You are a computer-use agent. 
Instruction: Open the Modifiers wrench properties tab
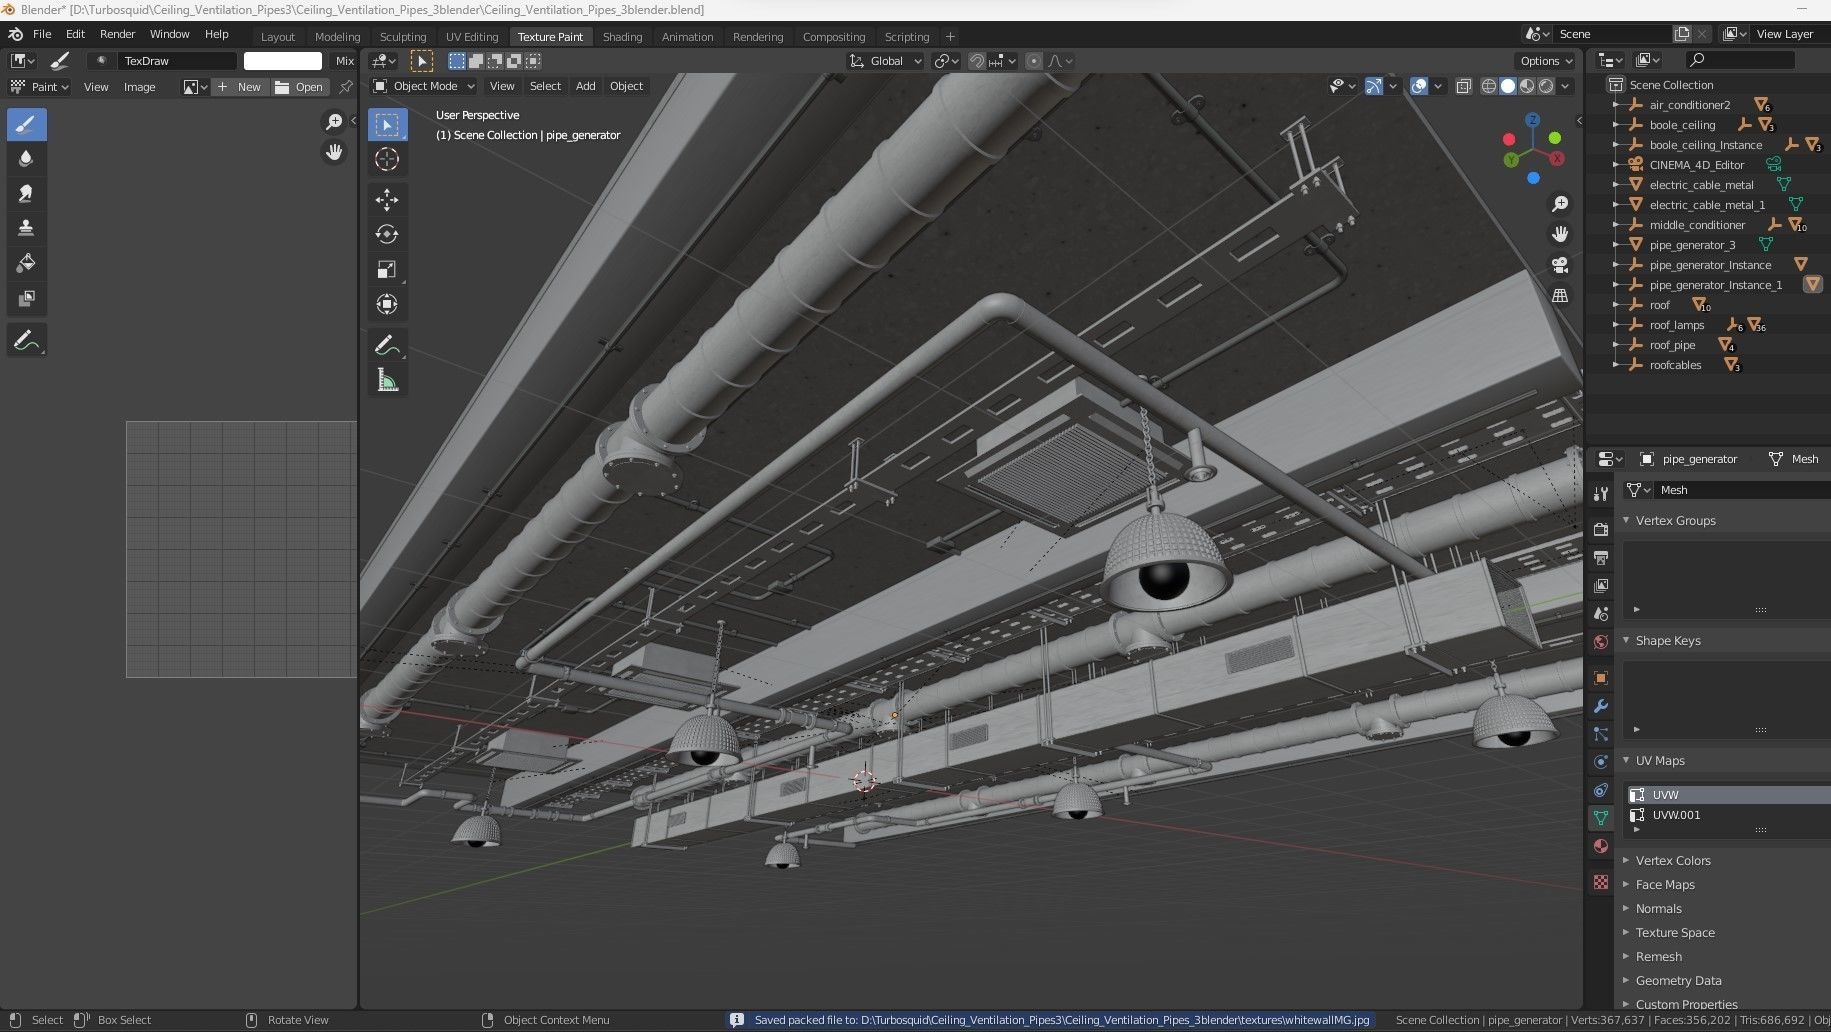(1601, 706)
